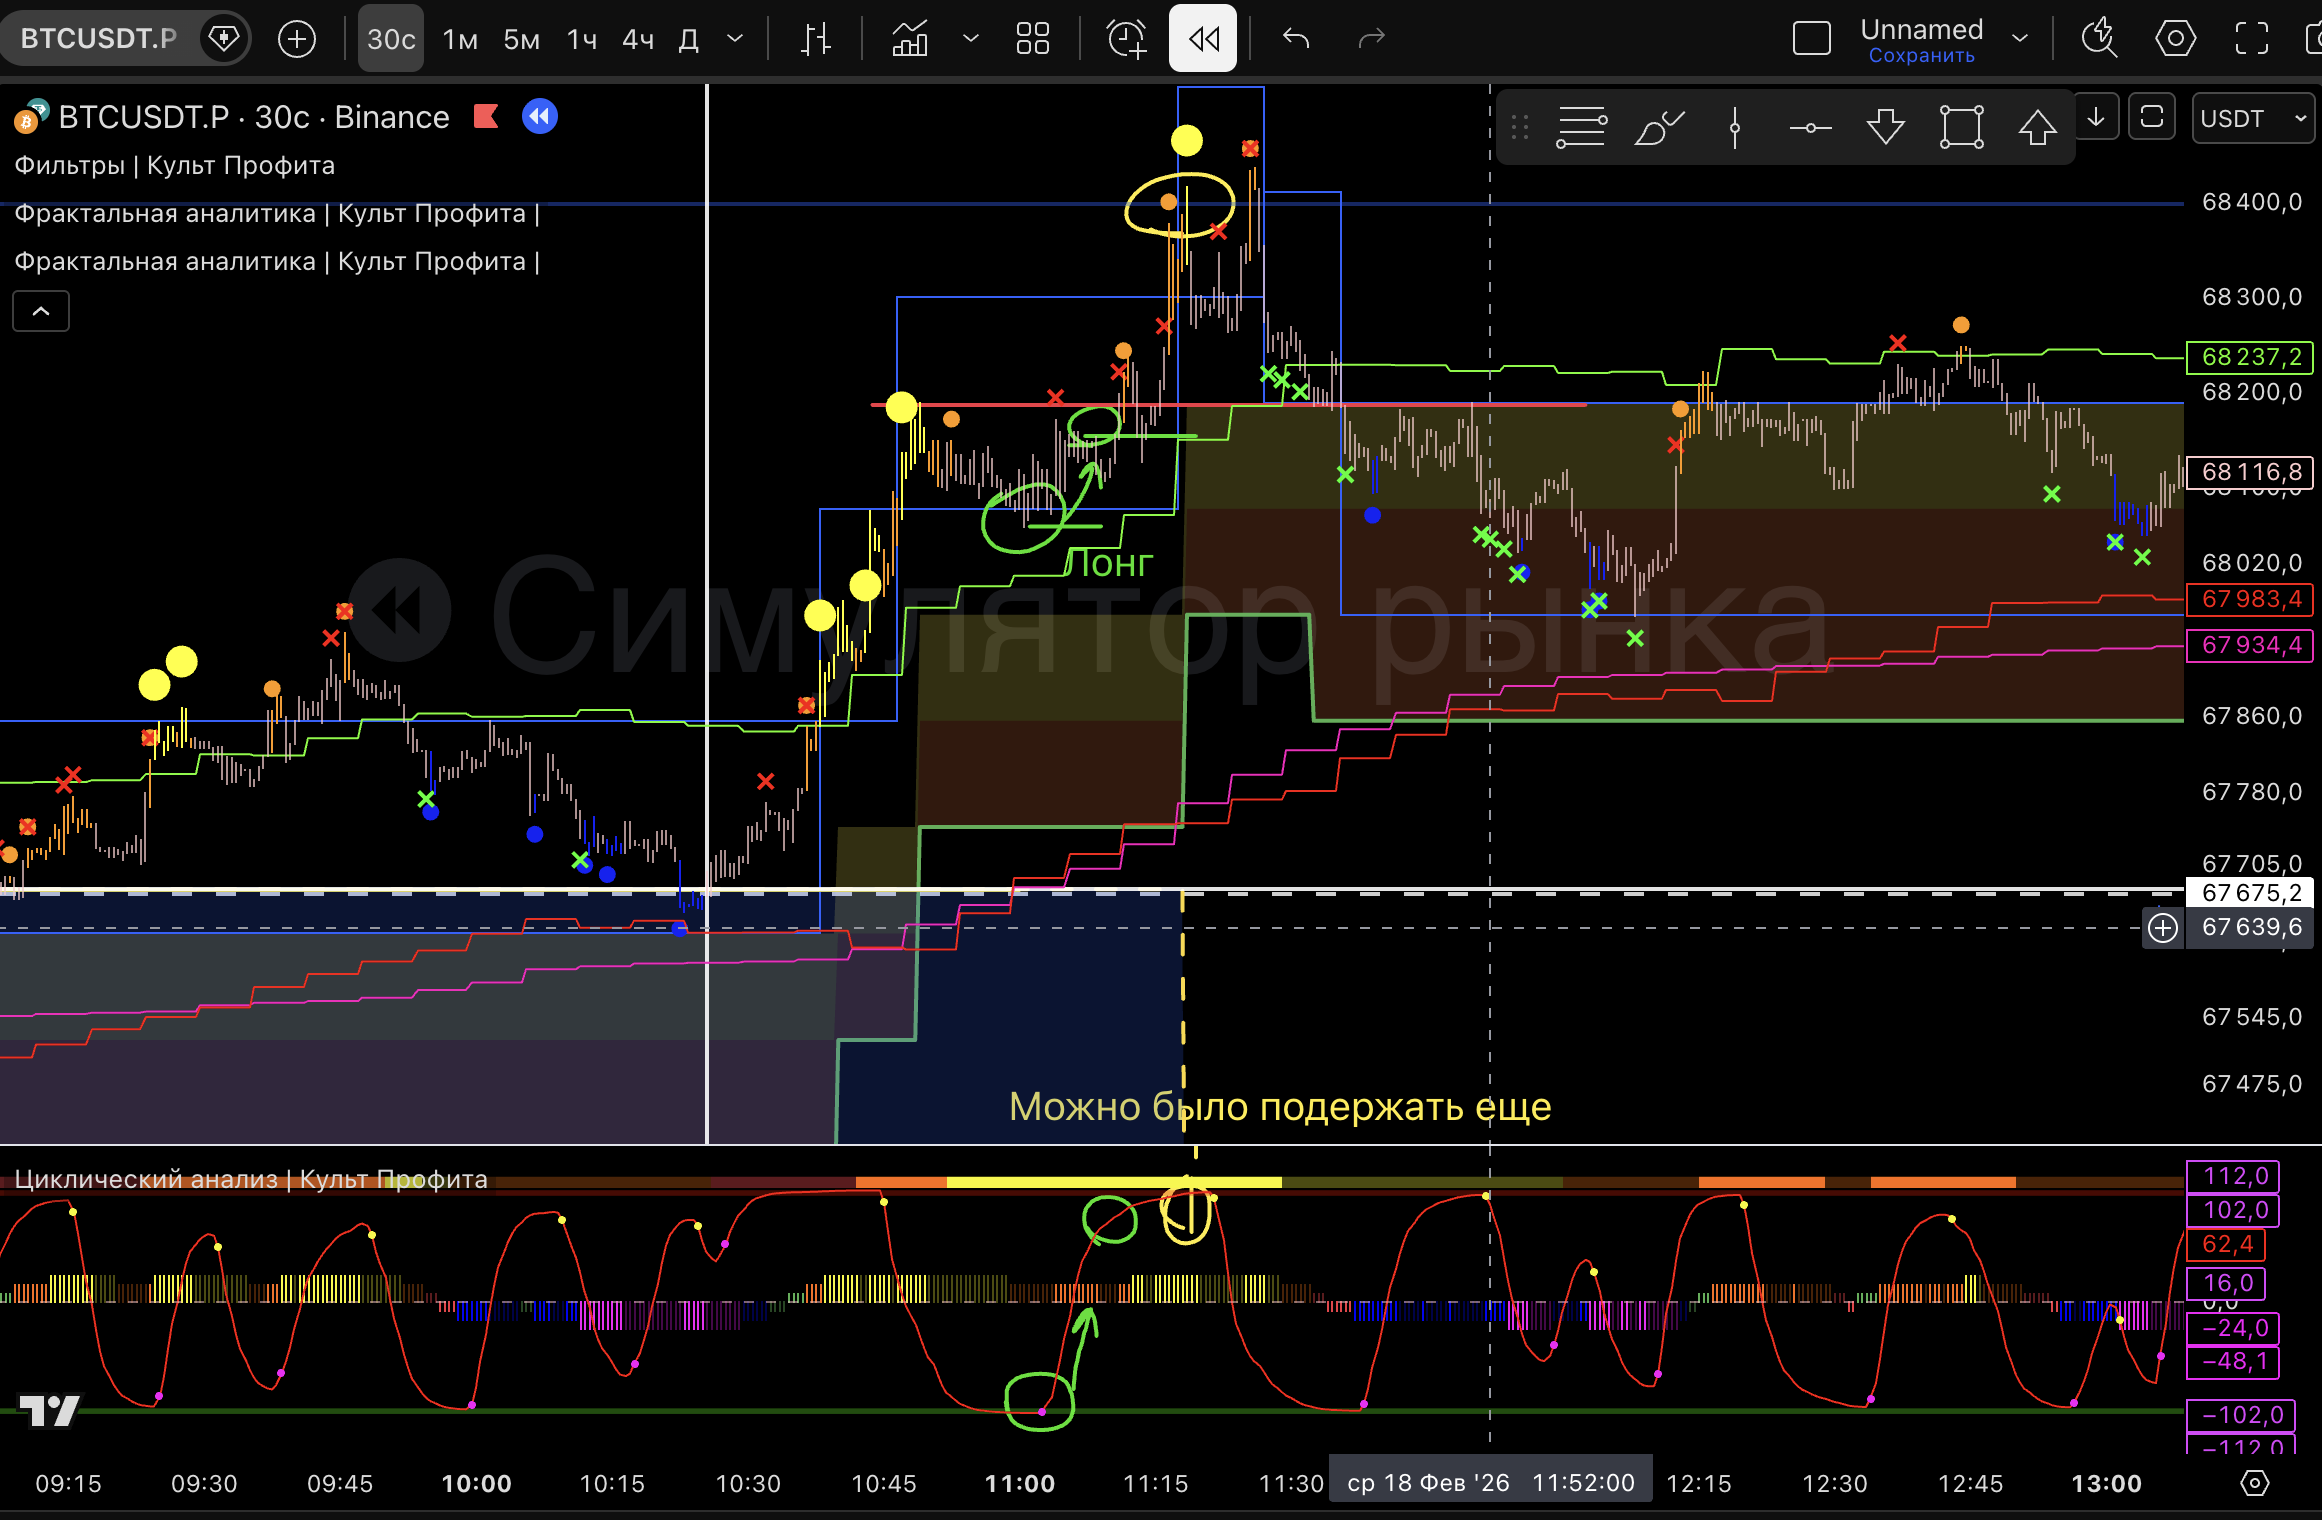Pick the vertical line drawing tool
This screenshot has width=2322, height=1520.
click(1735, 127)
